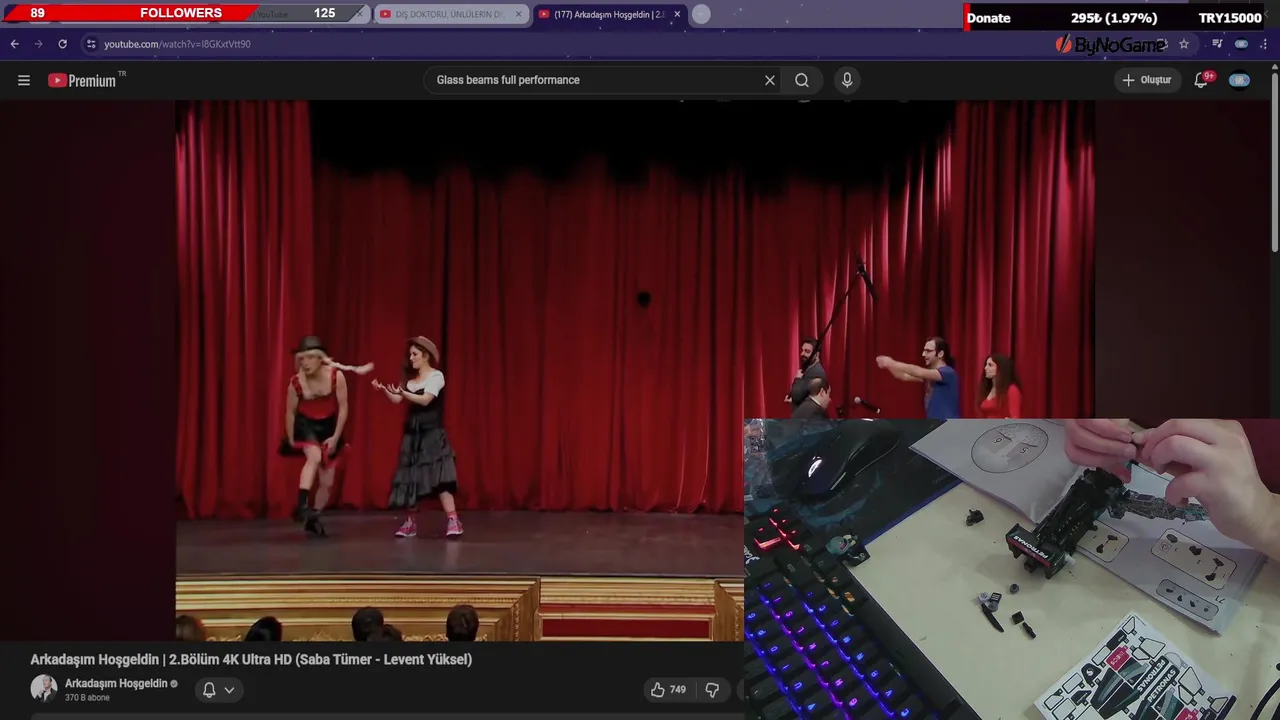Click the 370 B abone text
The width and height of the screenshot is (1280, 720).
pos(87,698)
